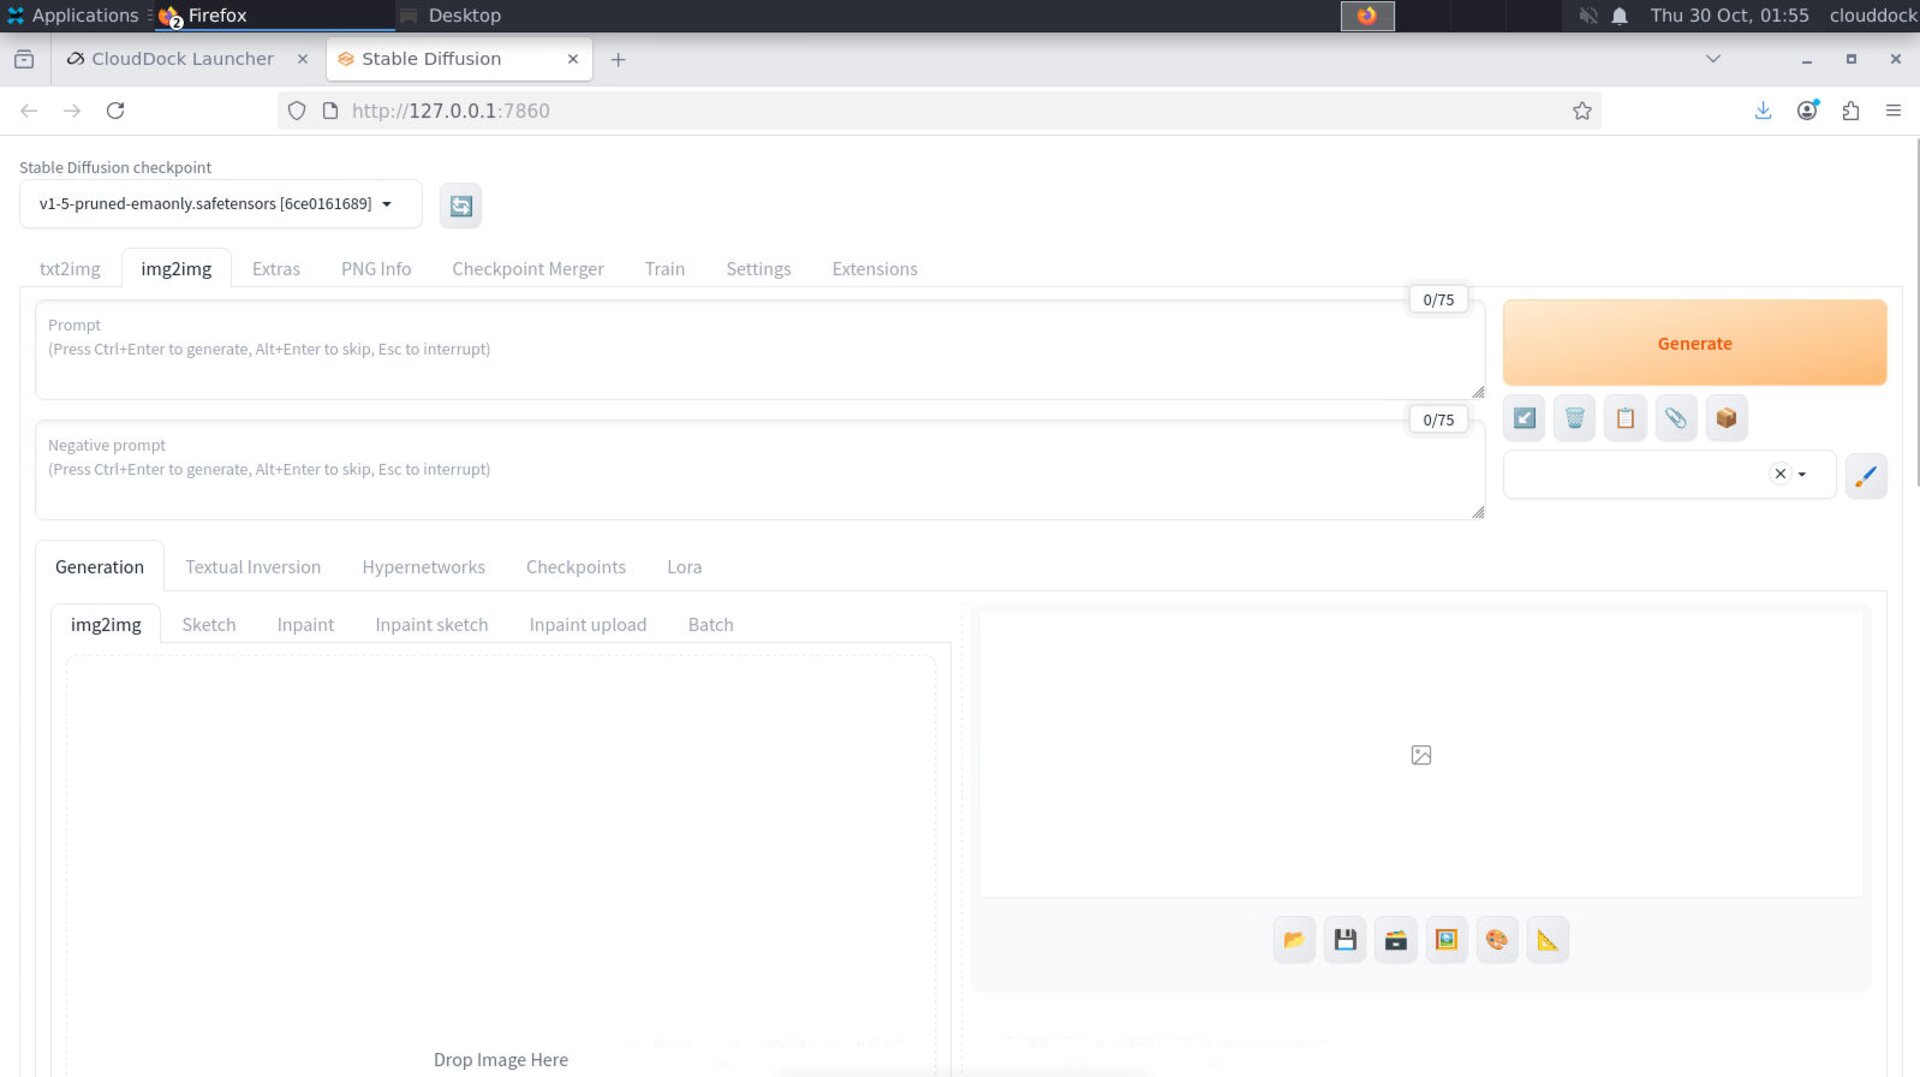Image resolution: width=1920 pixels, height=1077 pixels.
Task: Click the read generation parameters arrow icon
Action: 1524,418
